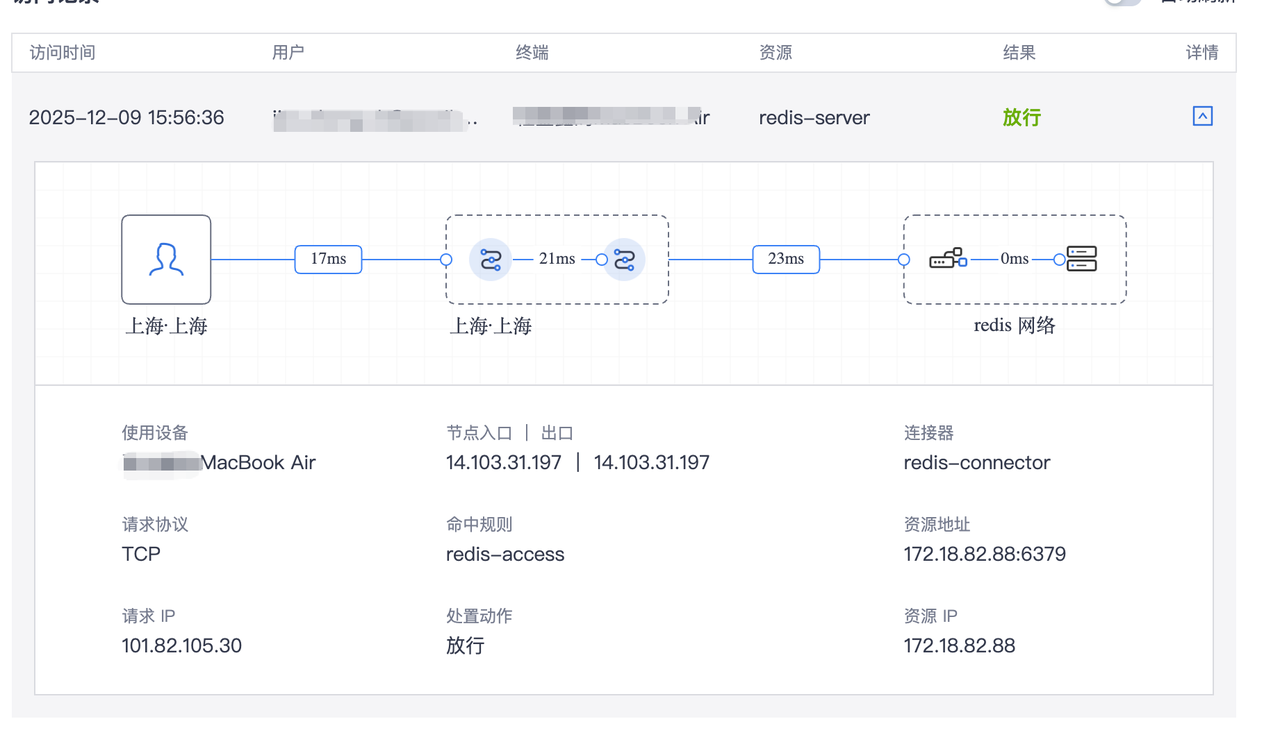Click the 放行 result status text
Screen dimensions: 1280x744
(1021, 118)
